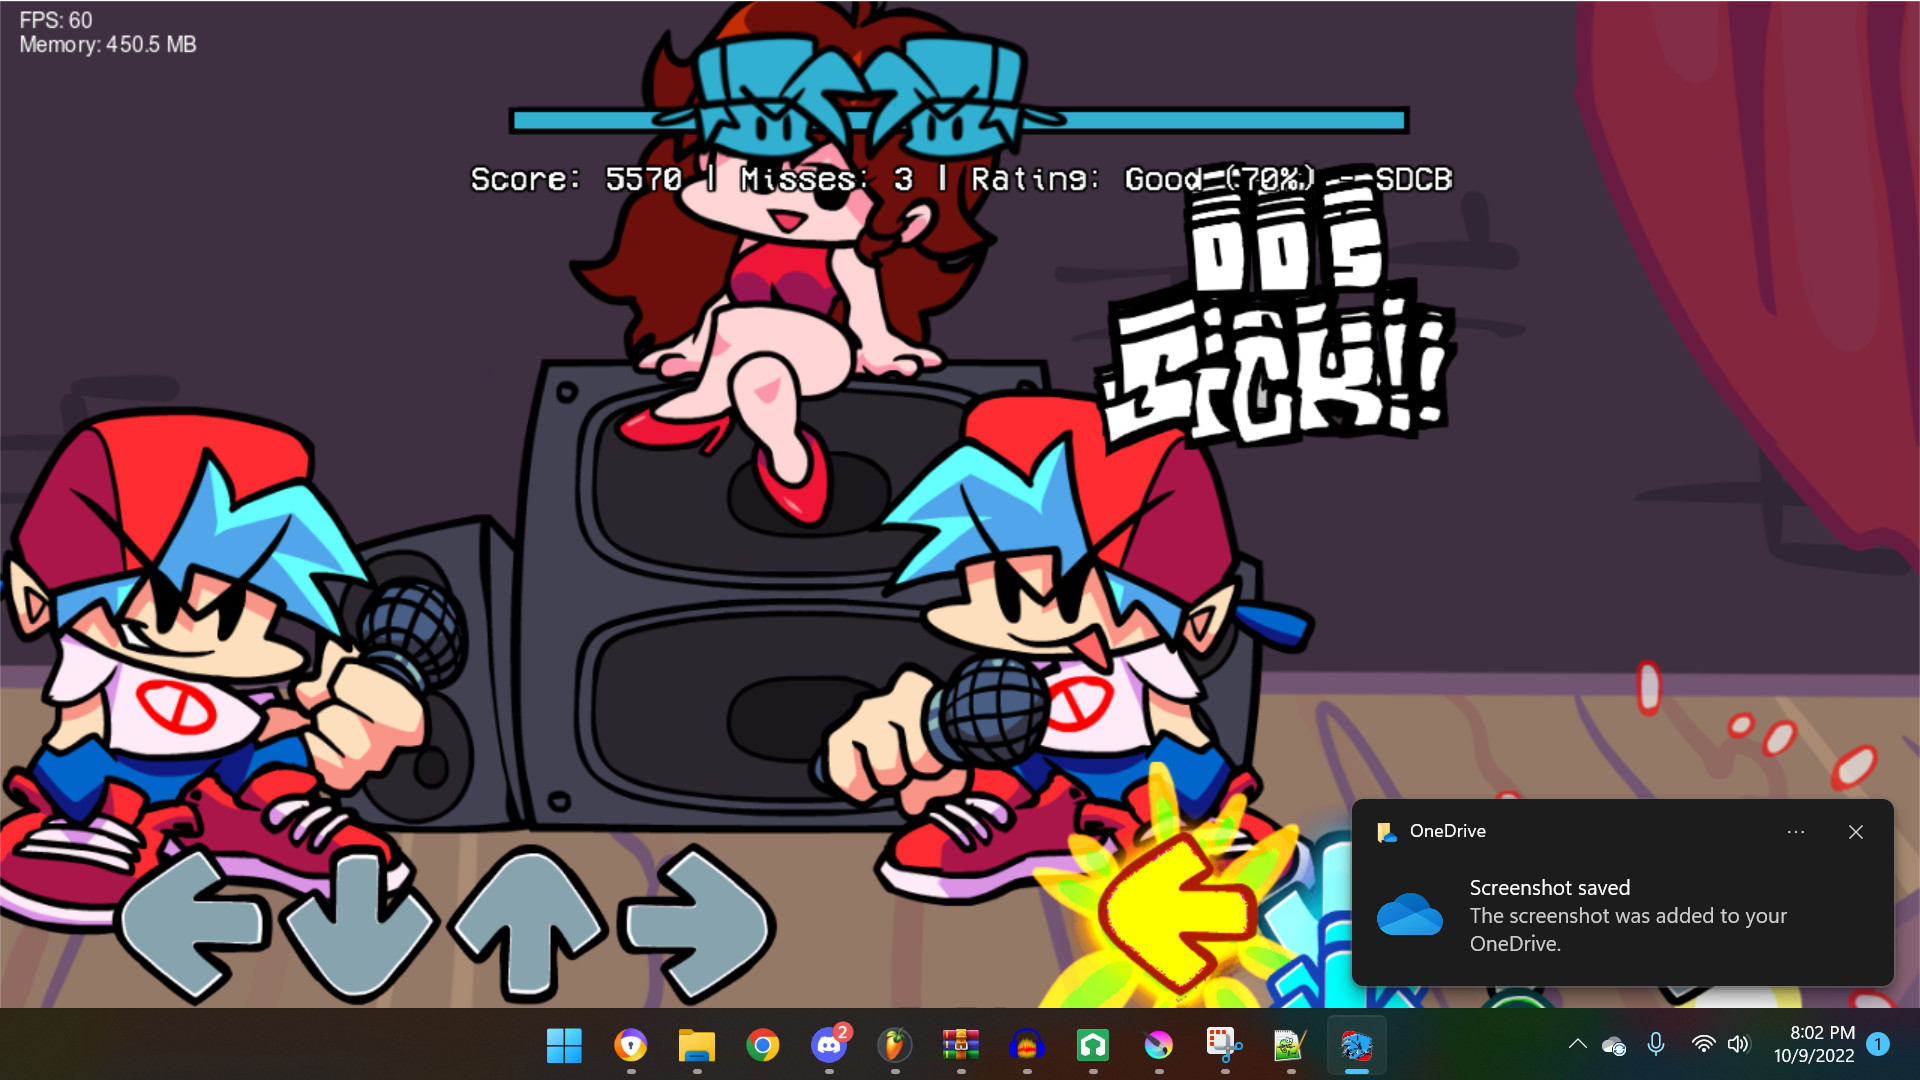Image resolution: width=1920 pixels, height=1080 pixels.
Task: Click the 'Misses: 3' text
Action: coord(827,179)
